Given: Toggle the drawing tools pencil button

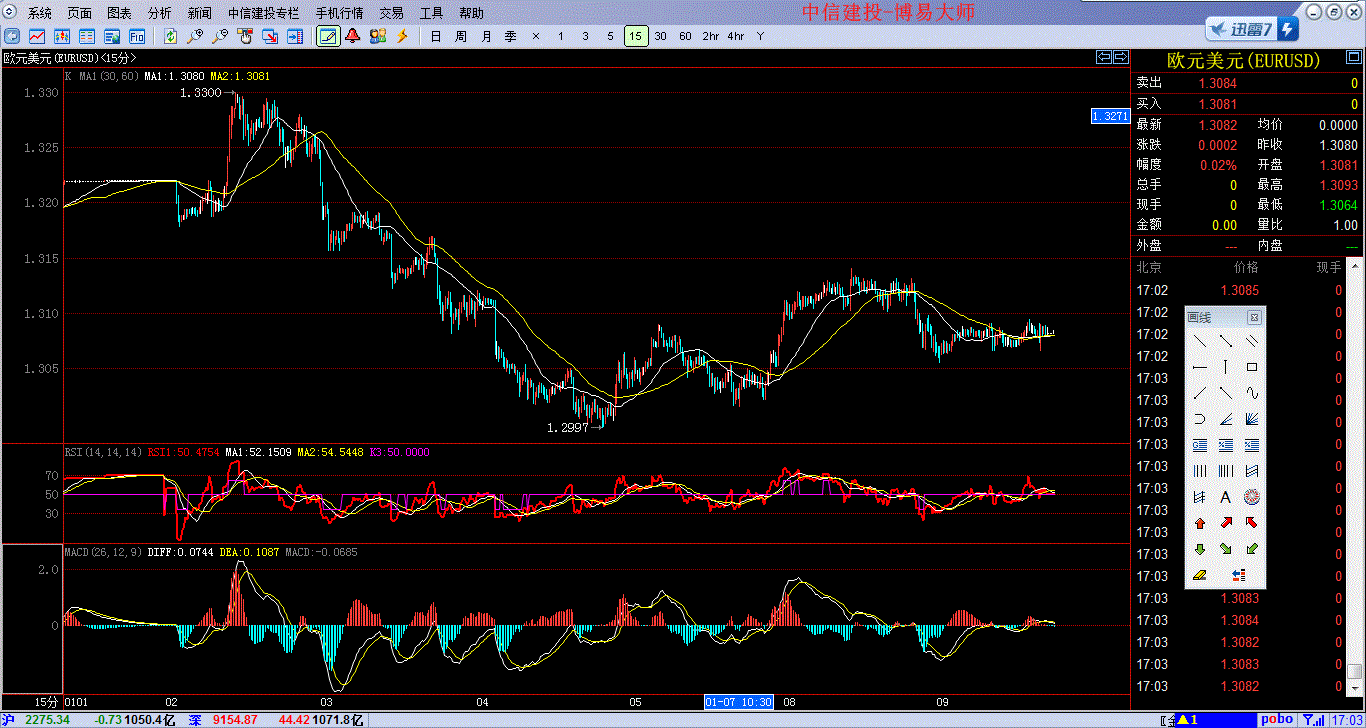Looking at the screenshot, I should point(327,36).
